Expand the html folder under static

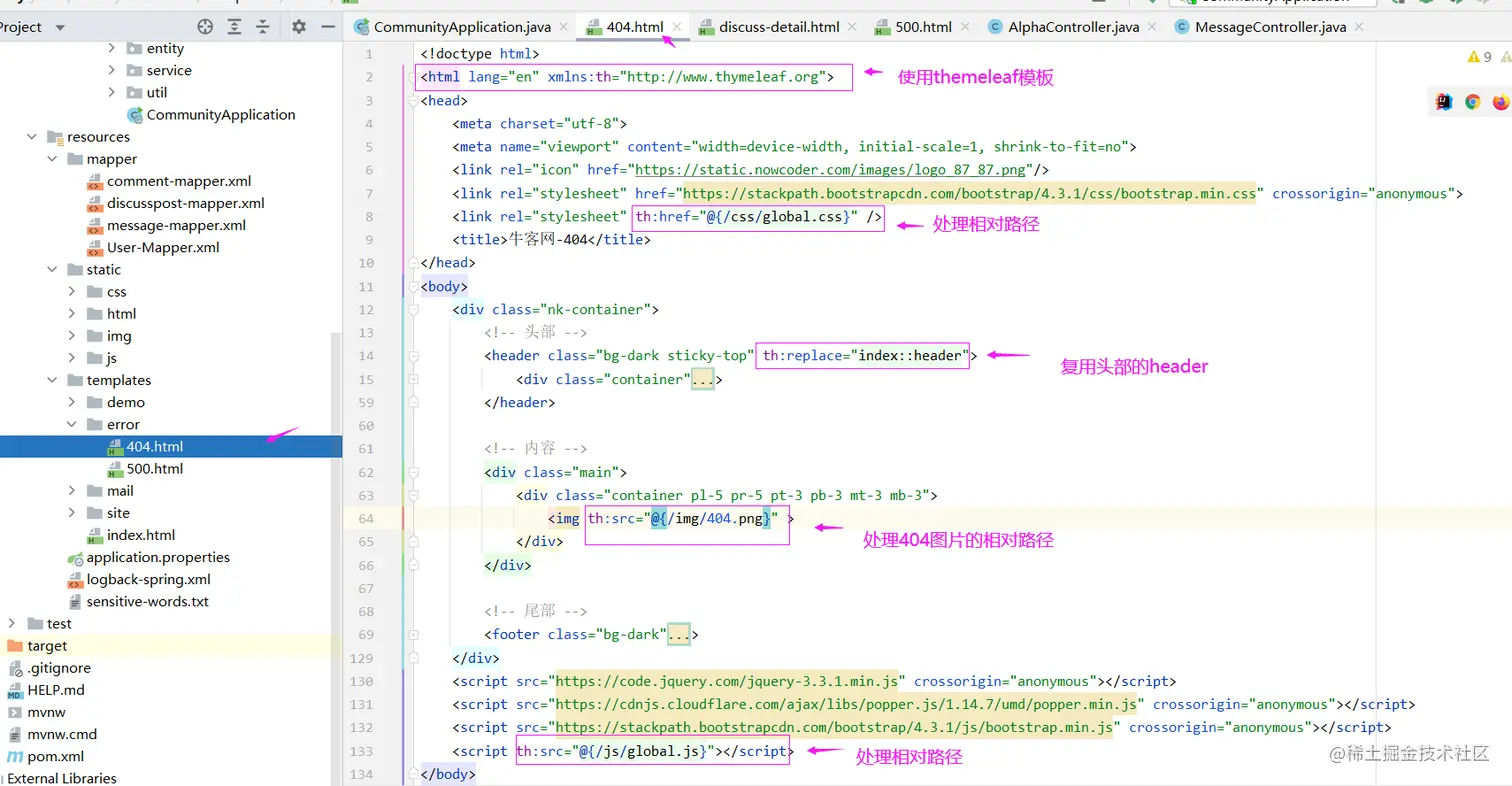click(72, 314)
